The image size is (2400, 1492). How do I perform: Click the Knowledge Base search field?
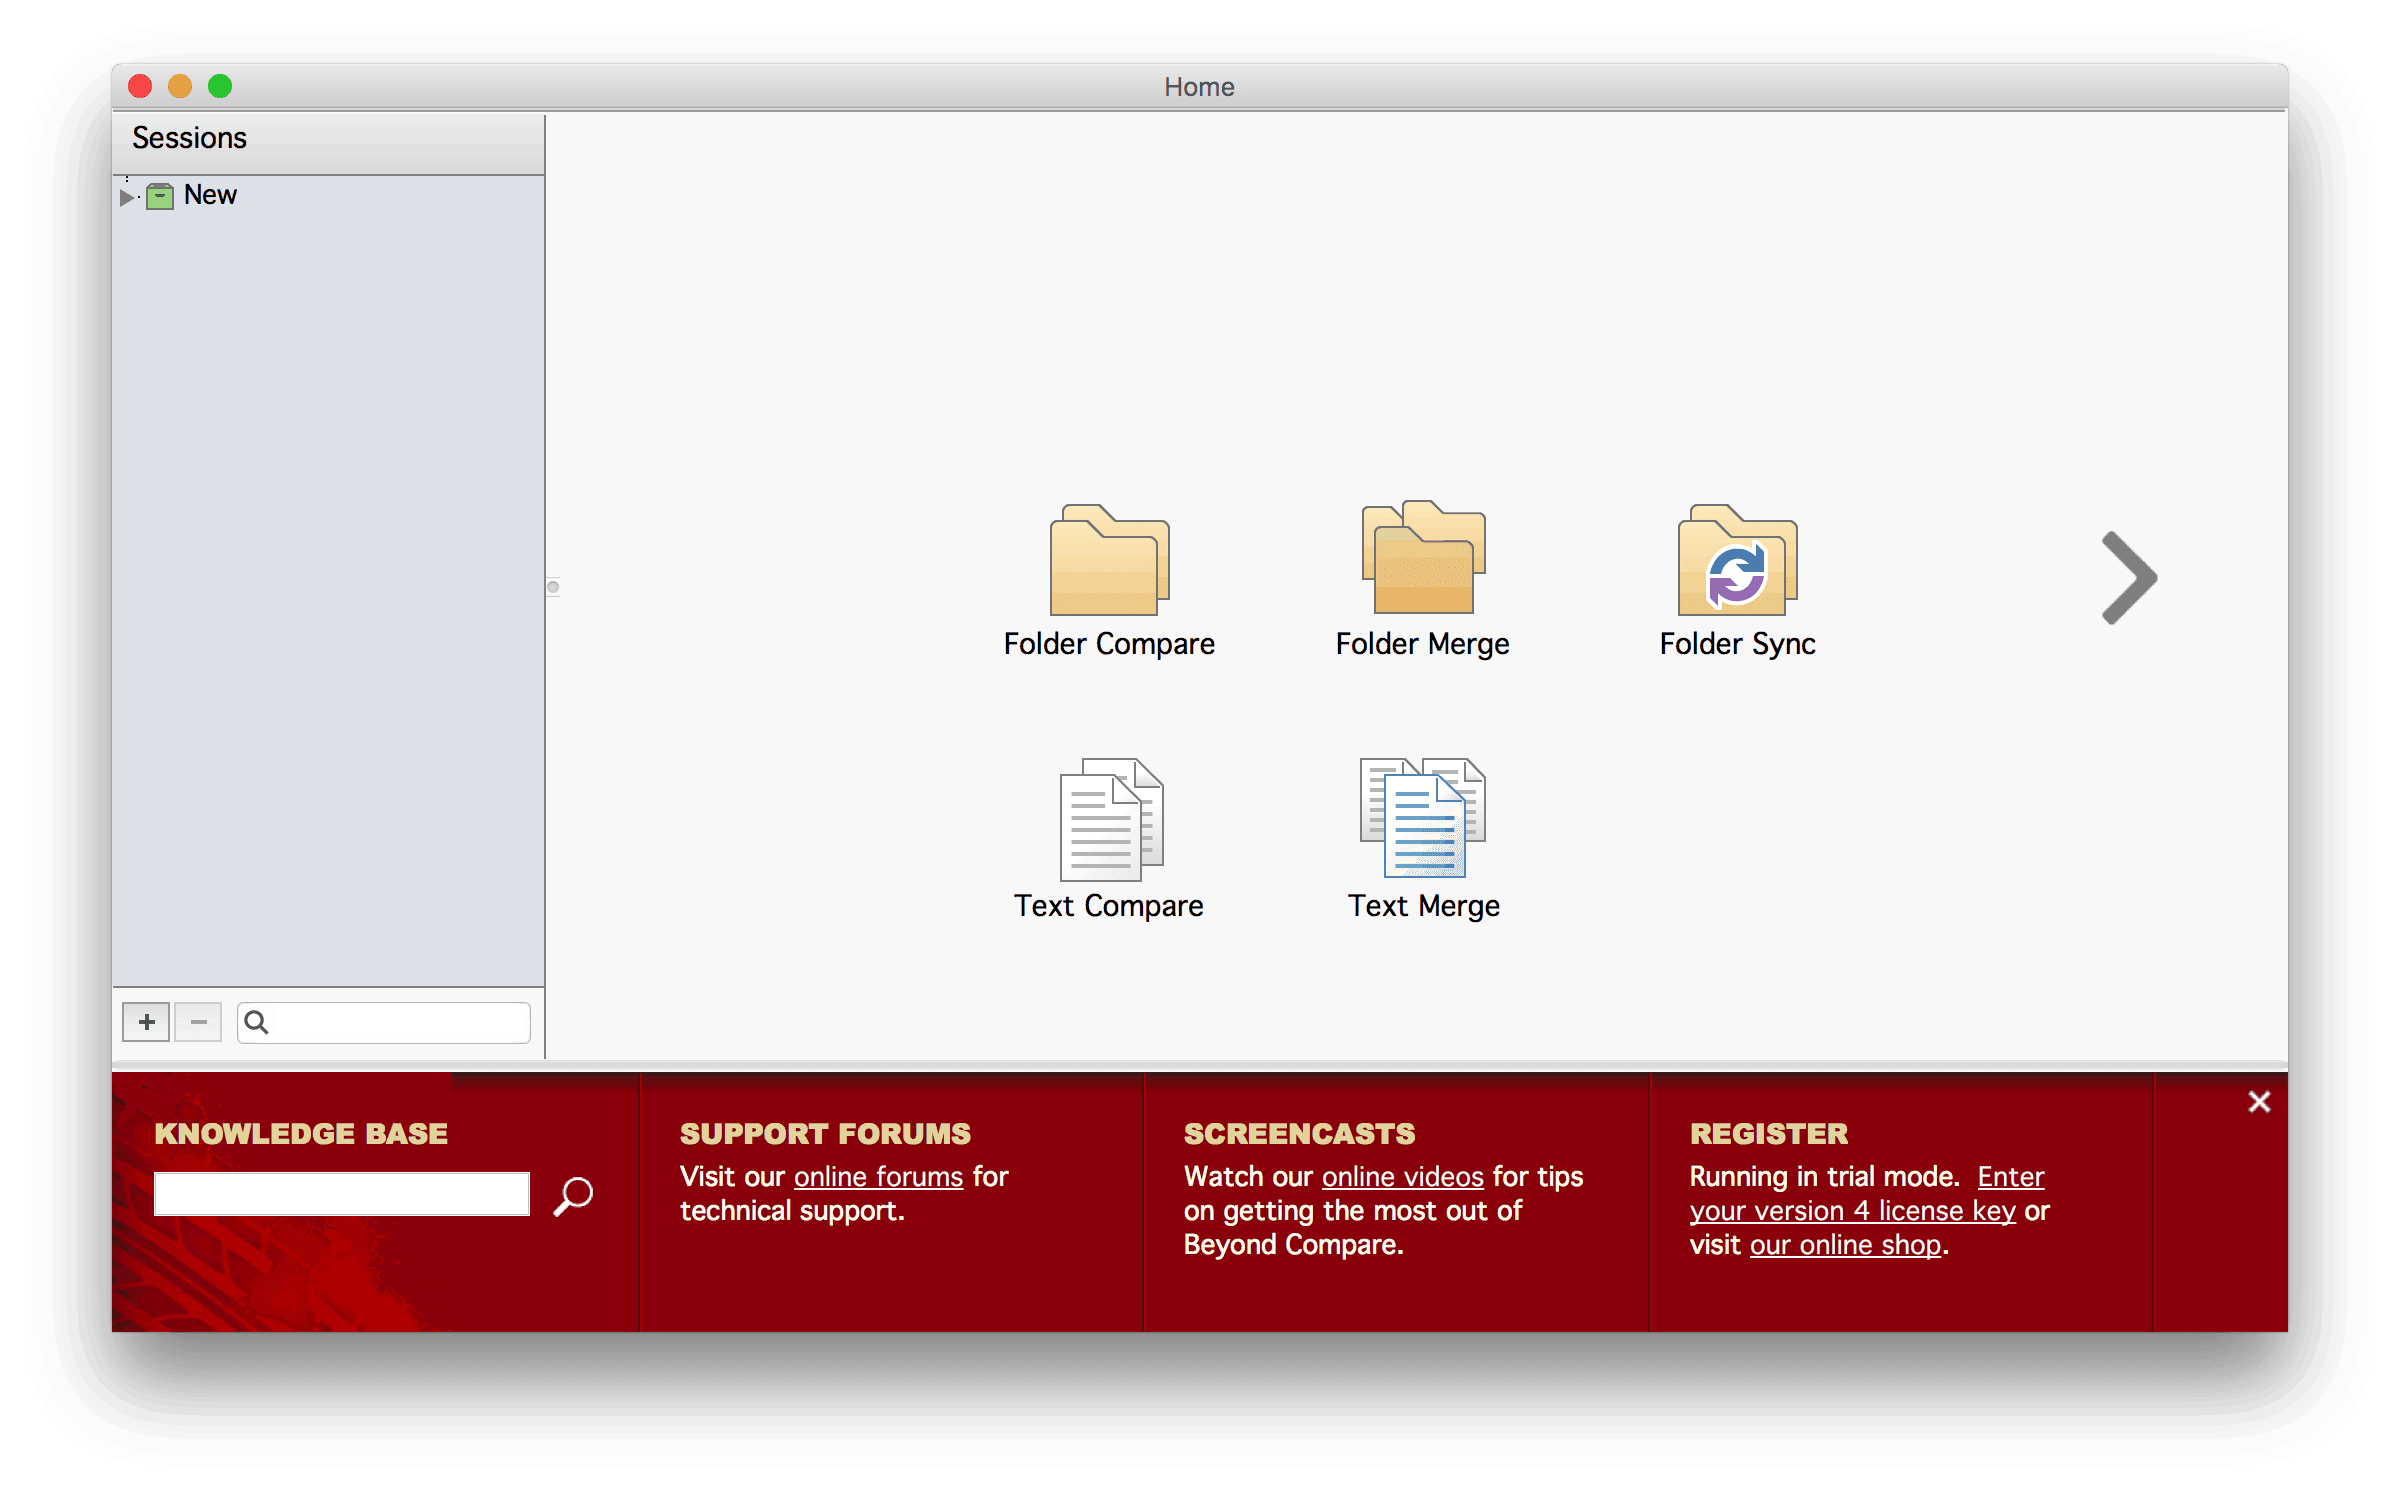click(x=342, y=1193)
